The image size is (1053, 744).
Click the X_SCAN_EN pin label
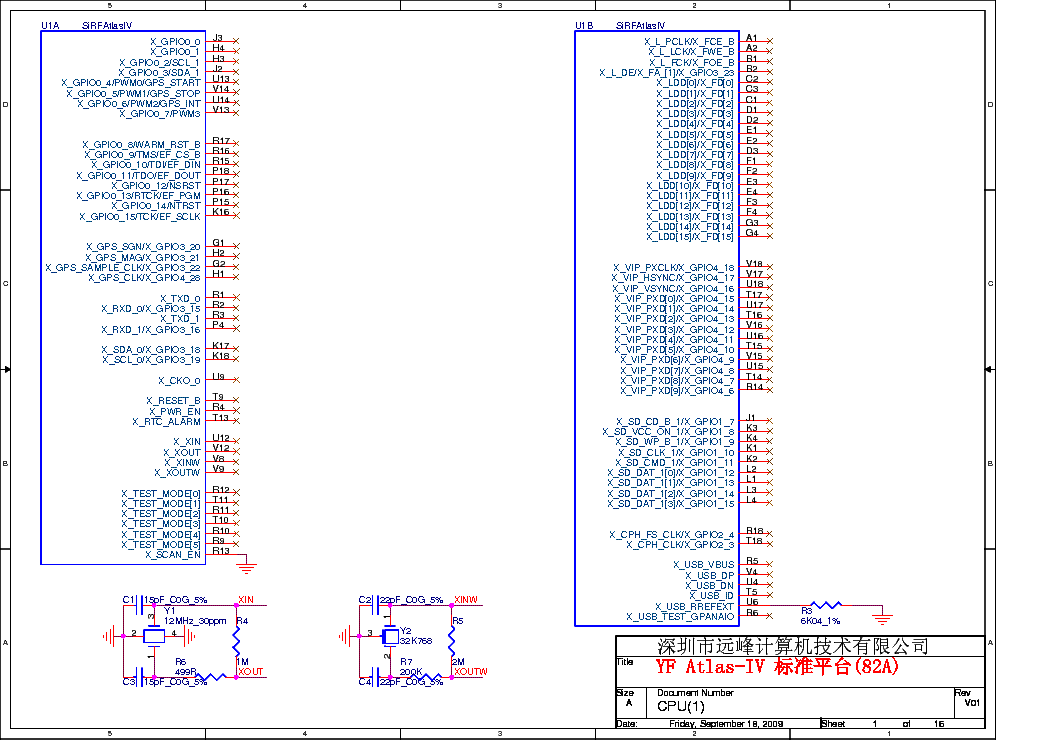tap(173, 555)
